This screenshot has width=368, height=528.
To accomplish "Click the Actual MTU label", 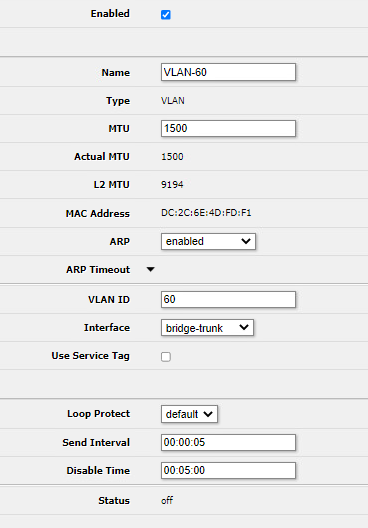I will [102, 157].
